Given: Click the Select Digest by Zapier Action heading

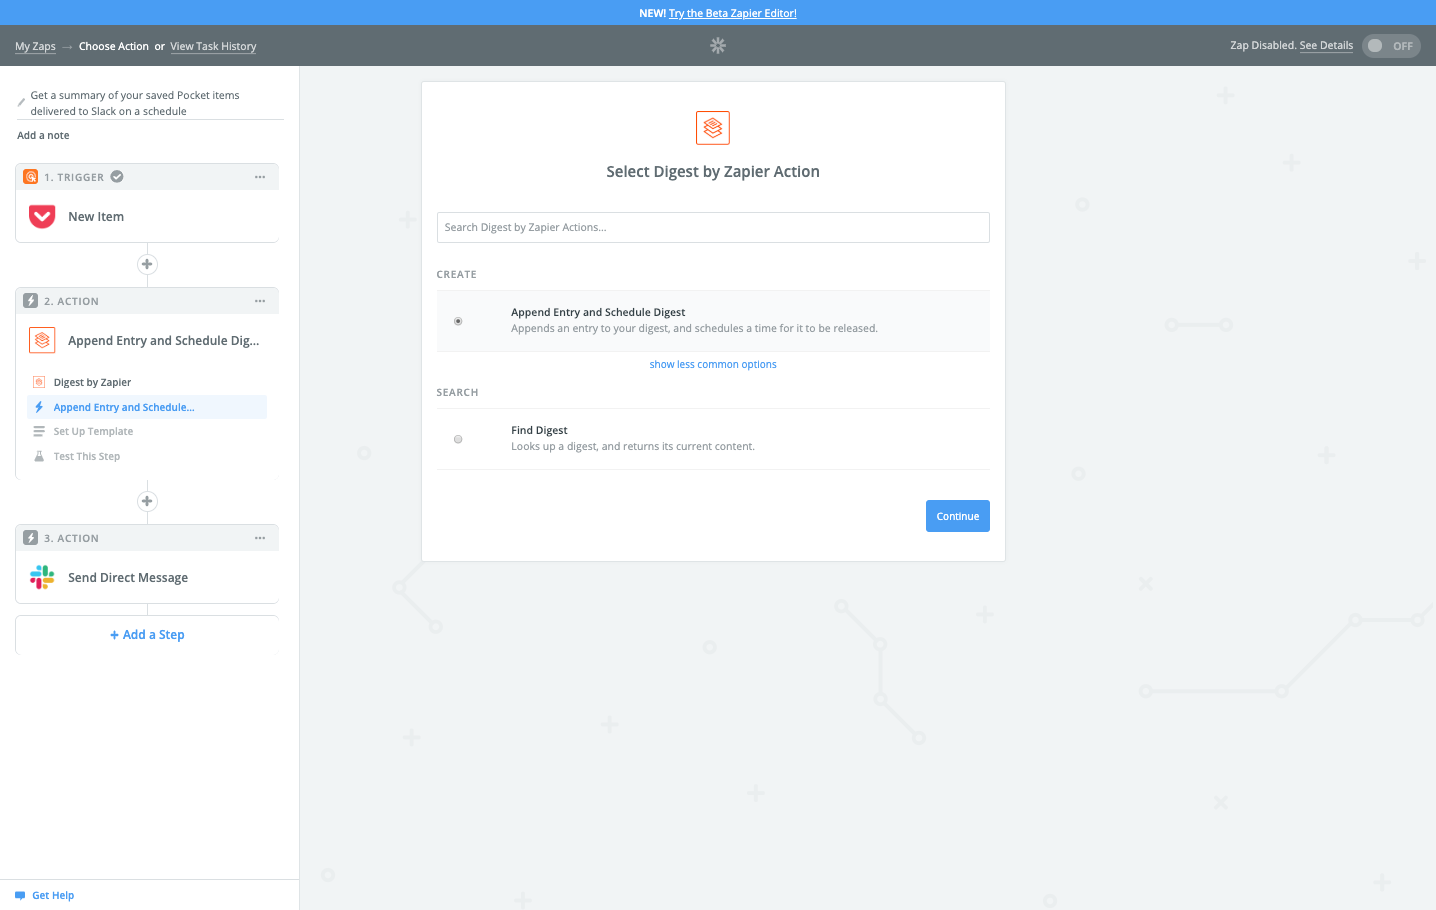Looking at the screenshot, I should [x=713, y=172].
